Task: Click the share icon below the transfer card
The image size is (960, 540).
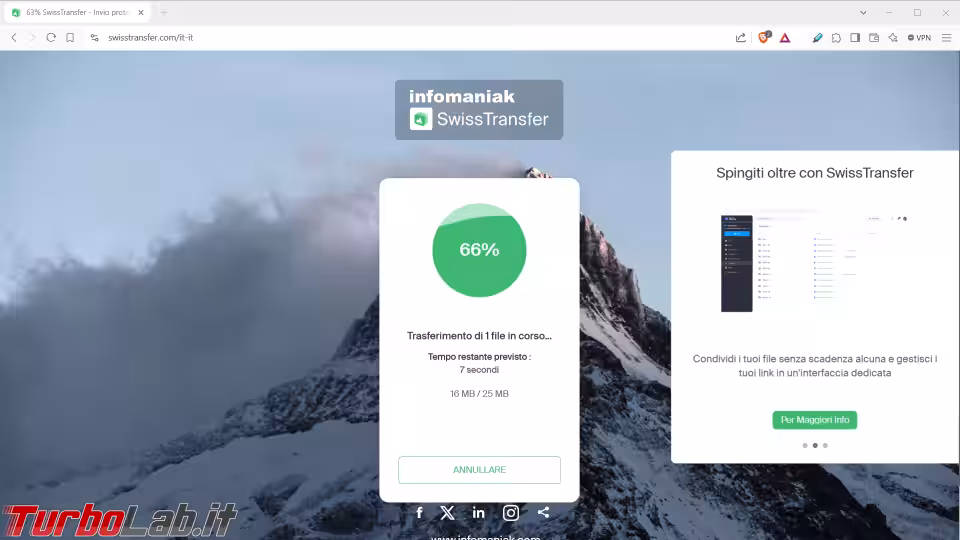Action: point(543,512)
